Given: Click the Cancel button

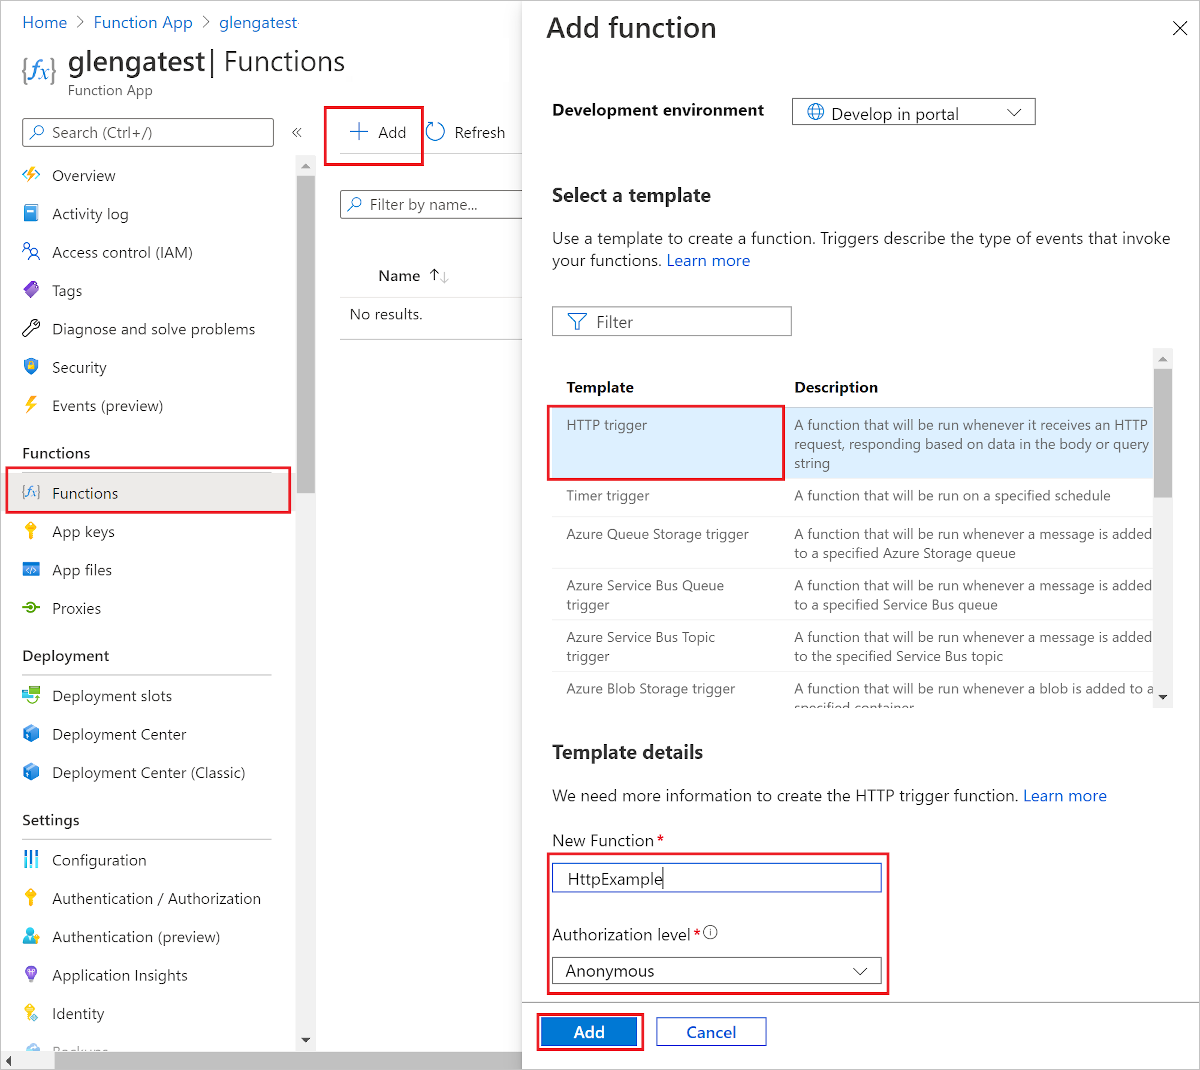Looking at the screenshot, I should 711,1032.
